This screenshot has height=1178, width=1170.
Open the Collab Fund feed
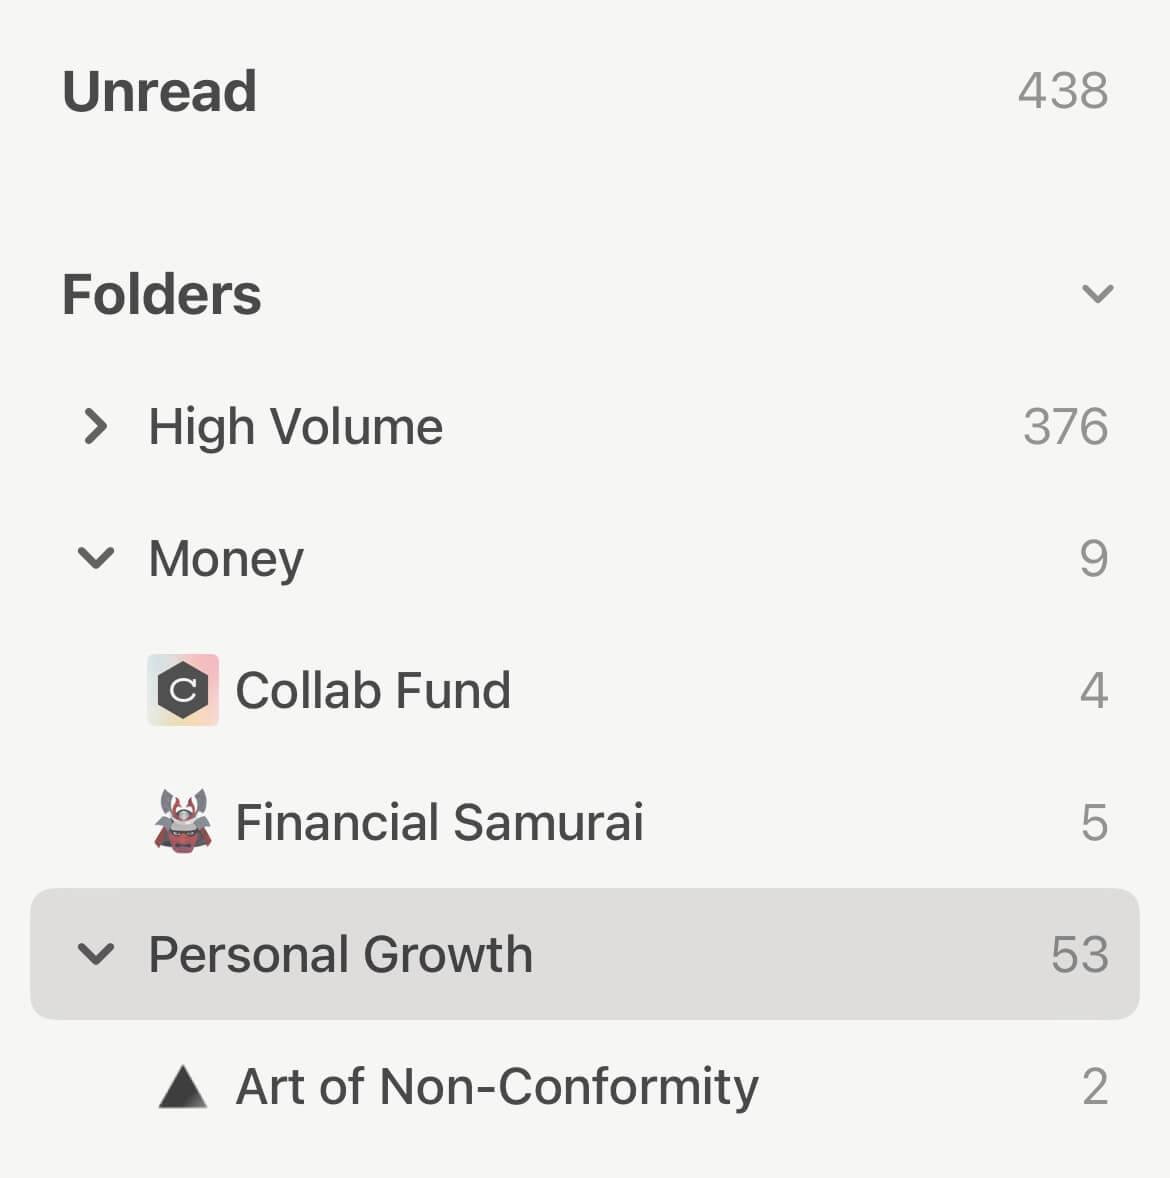(373, 690)
